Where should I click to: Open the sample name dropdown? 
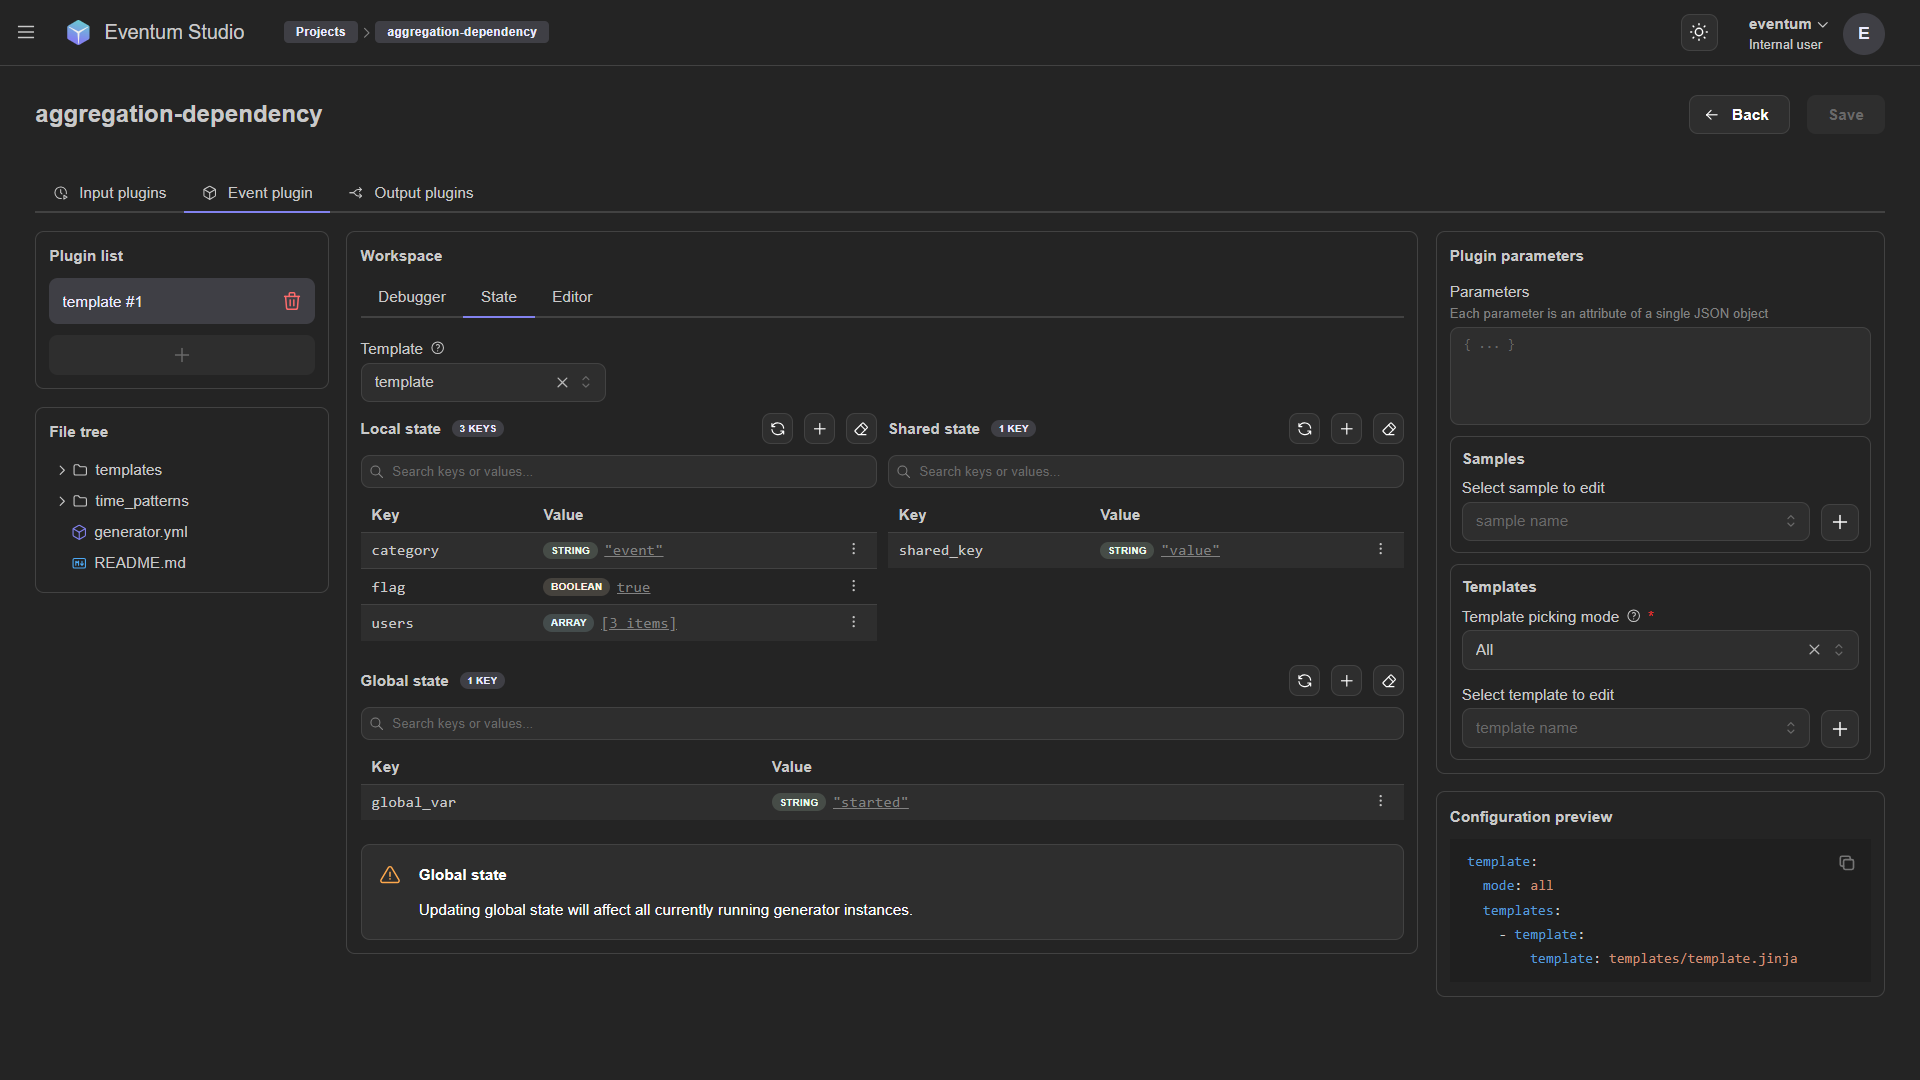click(x=1635, y=522)
